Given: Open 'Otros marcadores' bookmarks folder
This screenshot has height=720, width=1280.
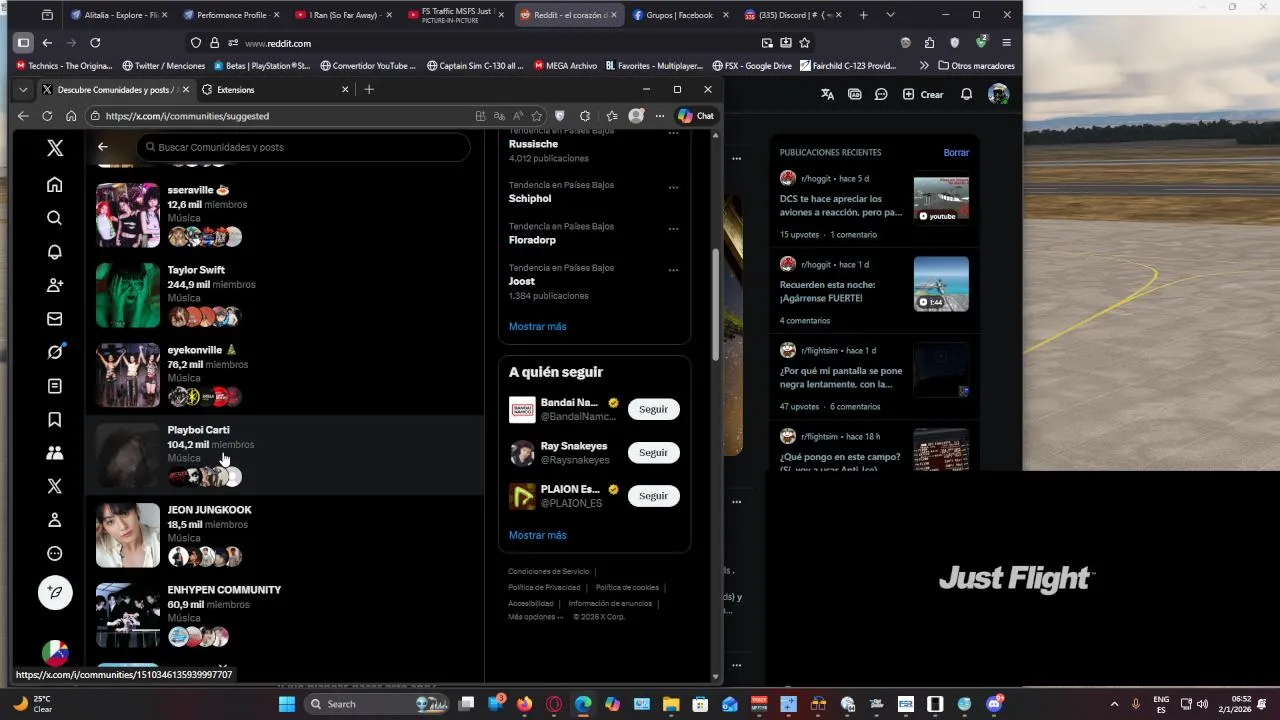Looking at the screenshot, I should (x=976, y=66).
